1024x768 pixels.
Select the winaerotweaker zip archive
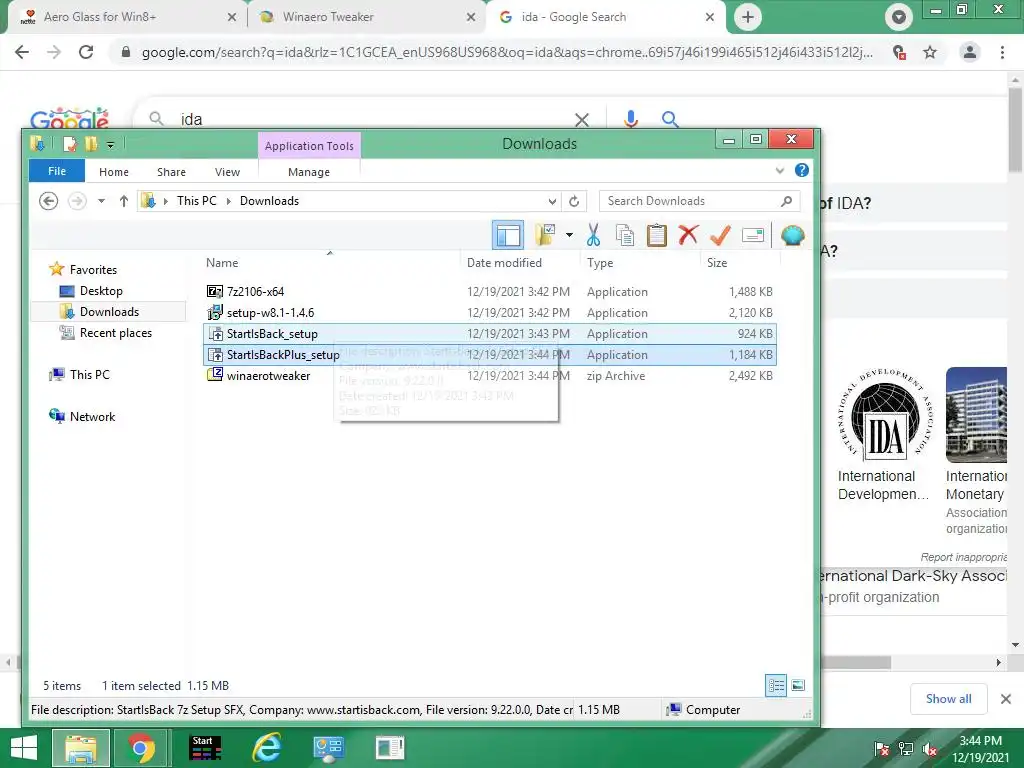pos(490,376)
